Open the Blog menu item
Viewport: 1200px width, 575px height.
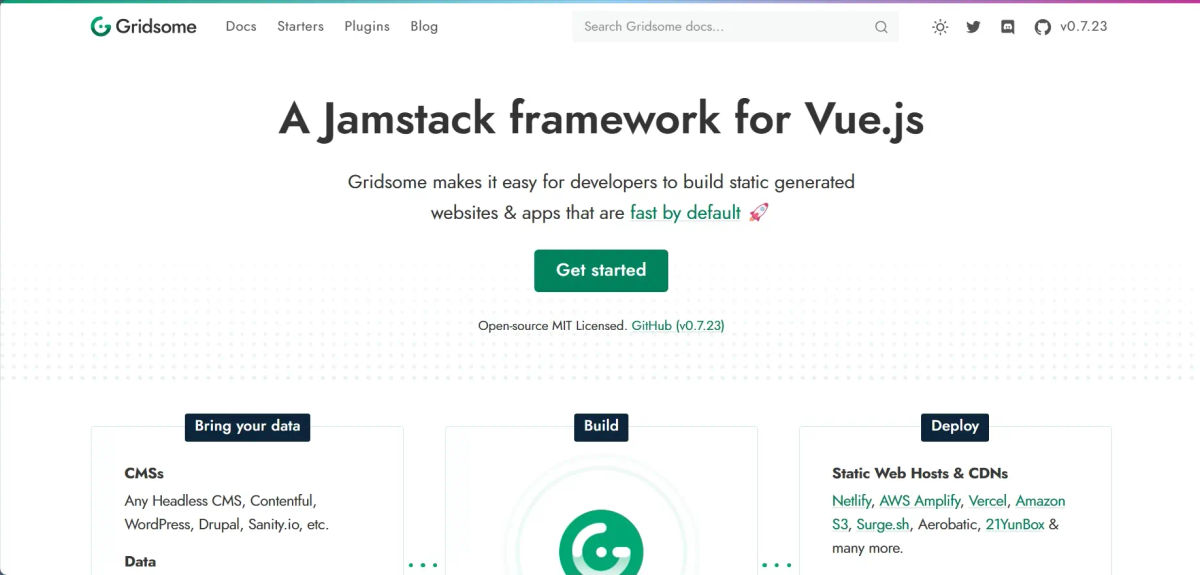click(x=424, y=27)
